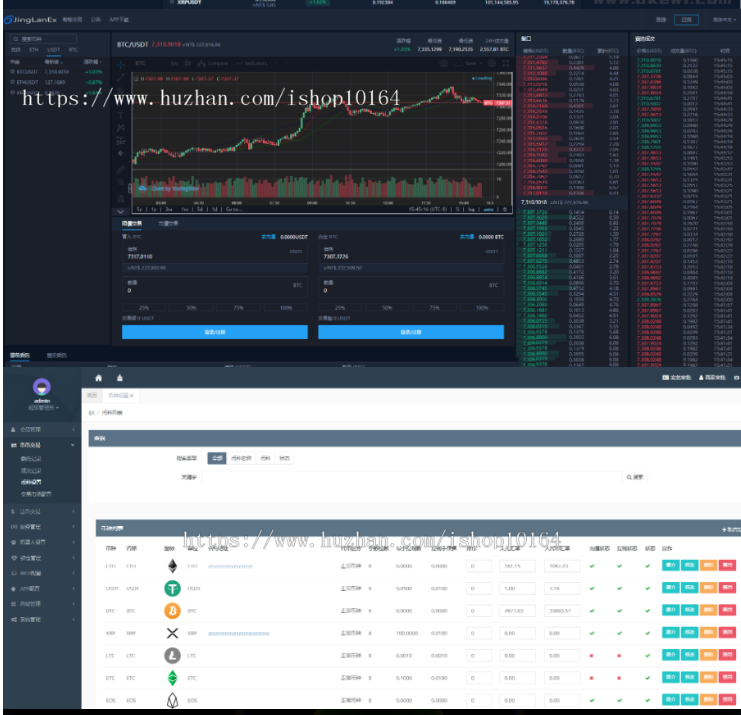The width and height of the screenshot is (741, 715).
Task: Click the orange Bitcoin logo in the table
Action: pyautogui.click(x=172, y=610)
